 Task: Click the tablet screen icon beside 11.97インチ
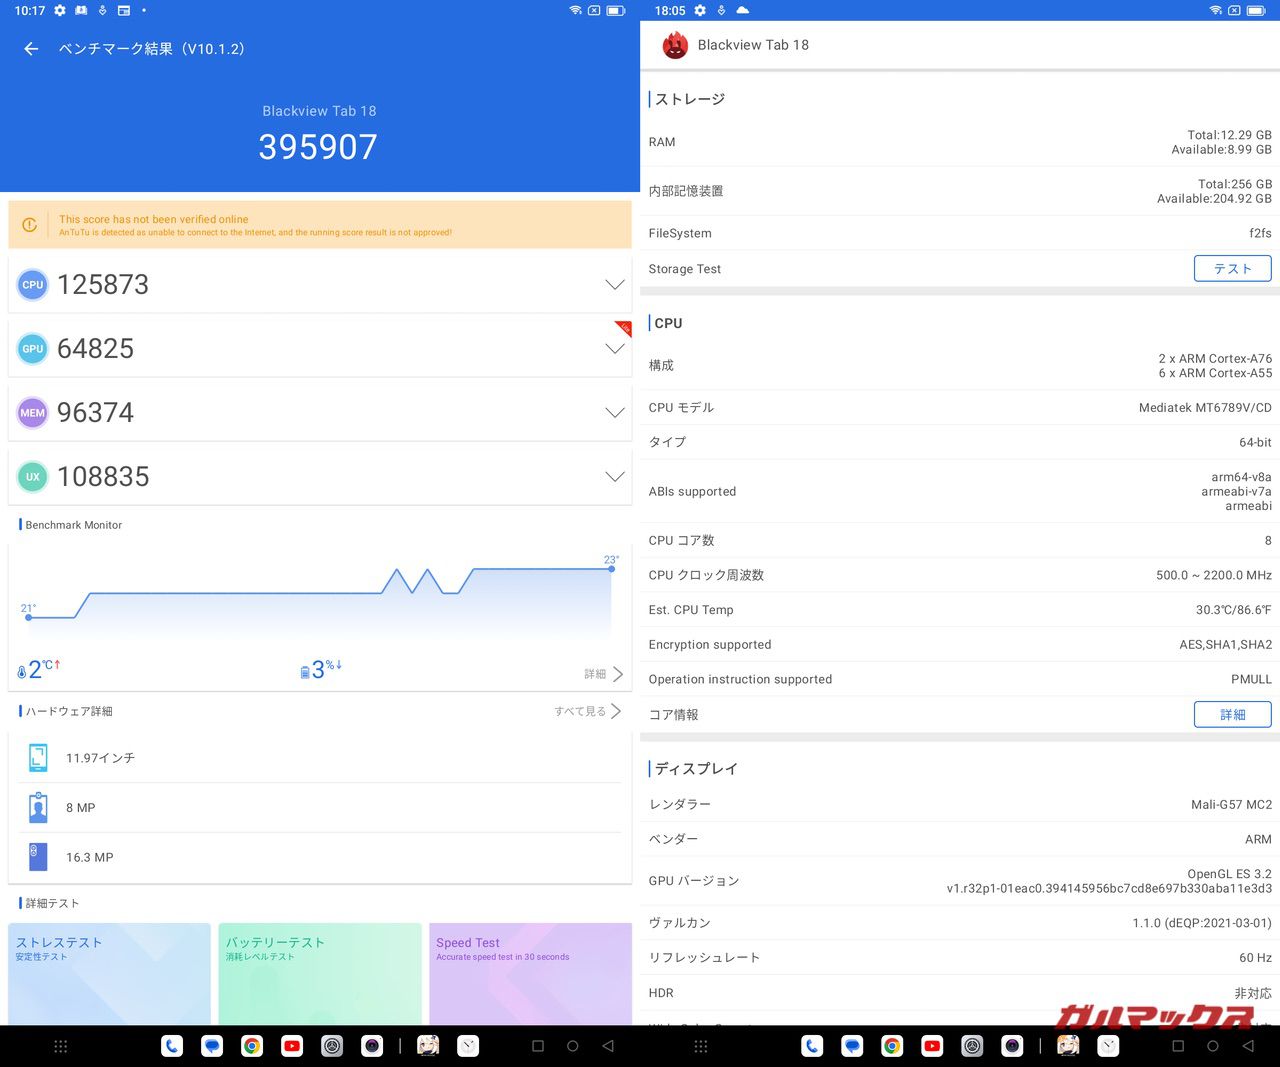pyautogui.click(x=38, y=758)
